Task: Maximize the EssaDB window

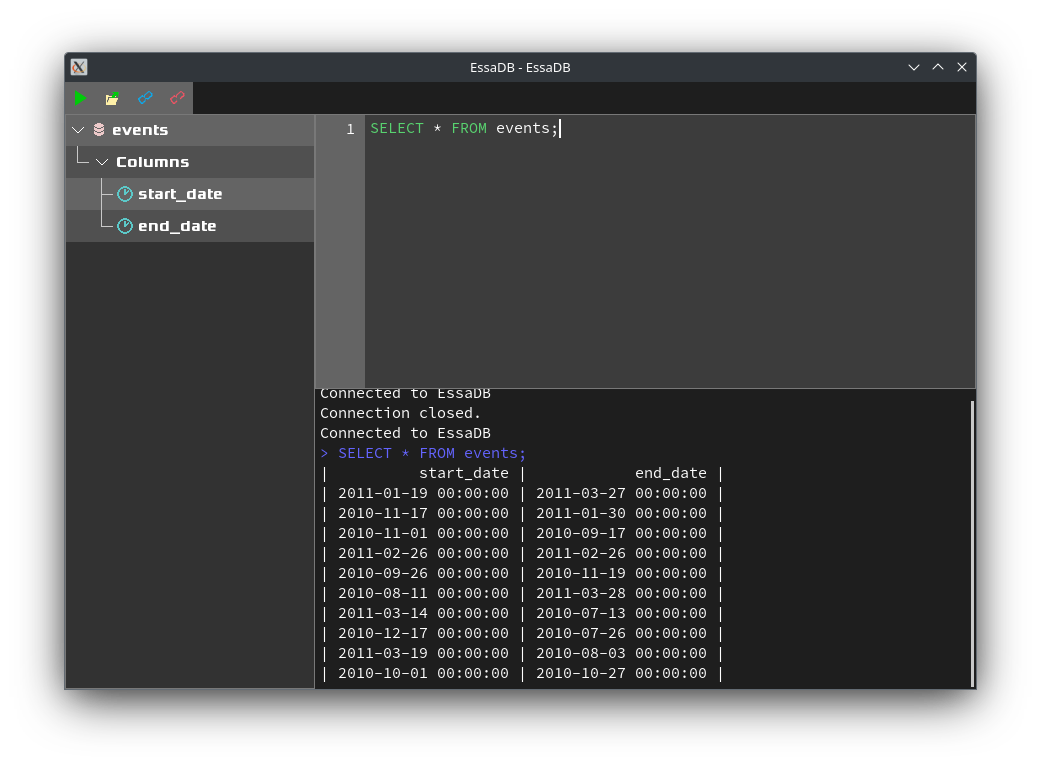Action: 937,67
